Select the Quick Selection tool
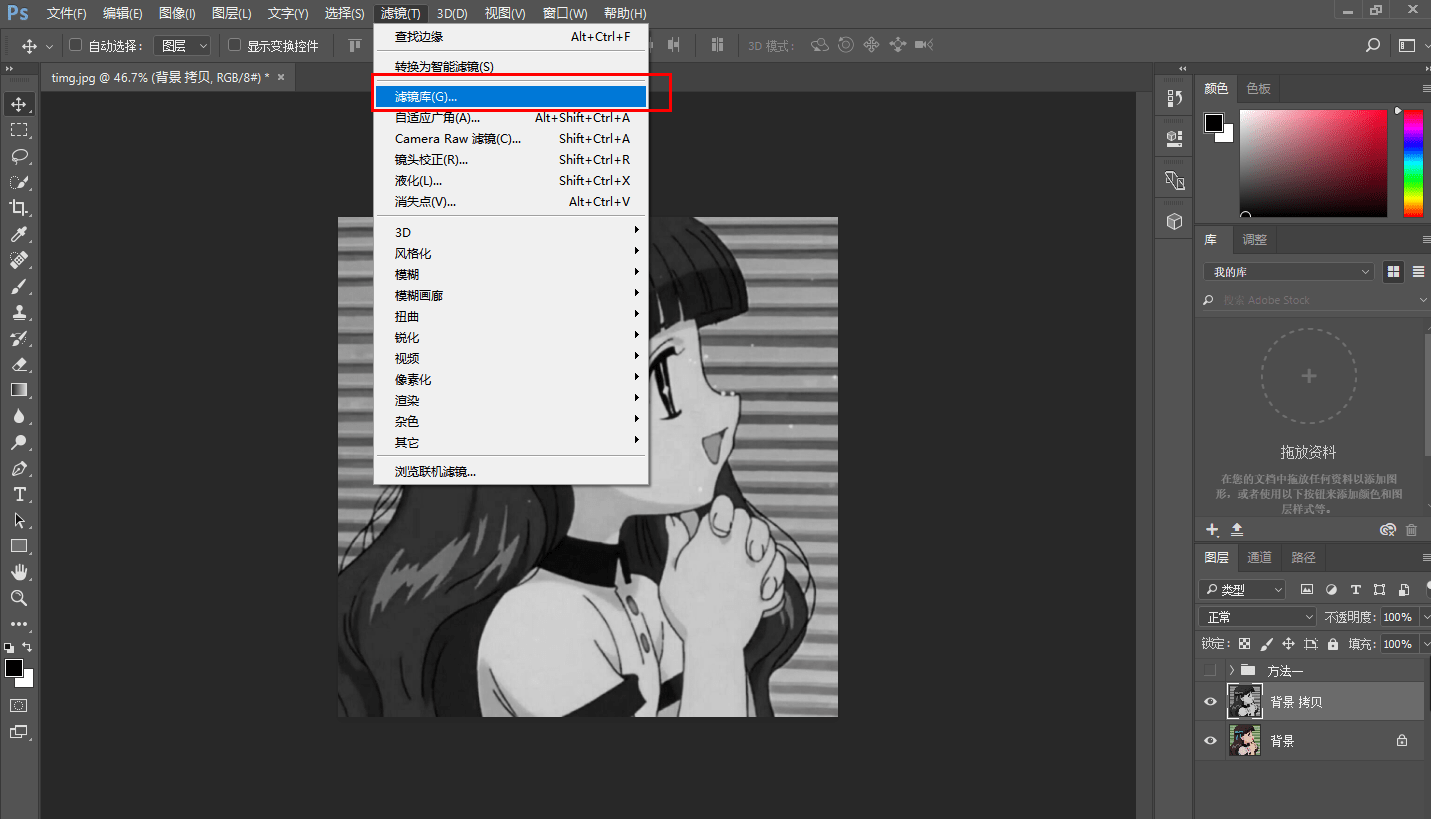The width and height of the screenshot is (1431, 819). click(19, 182)
